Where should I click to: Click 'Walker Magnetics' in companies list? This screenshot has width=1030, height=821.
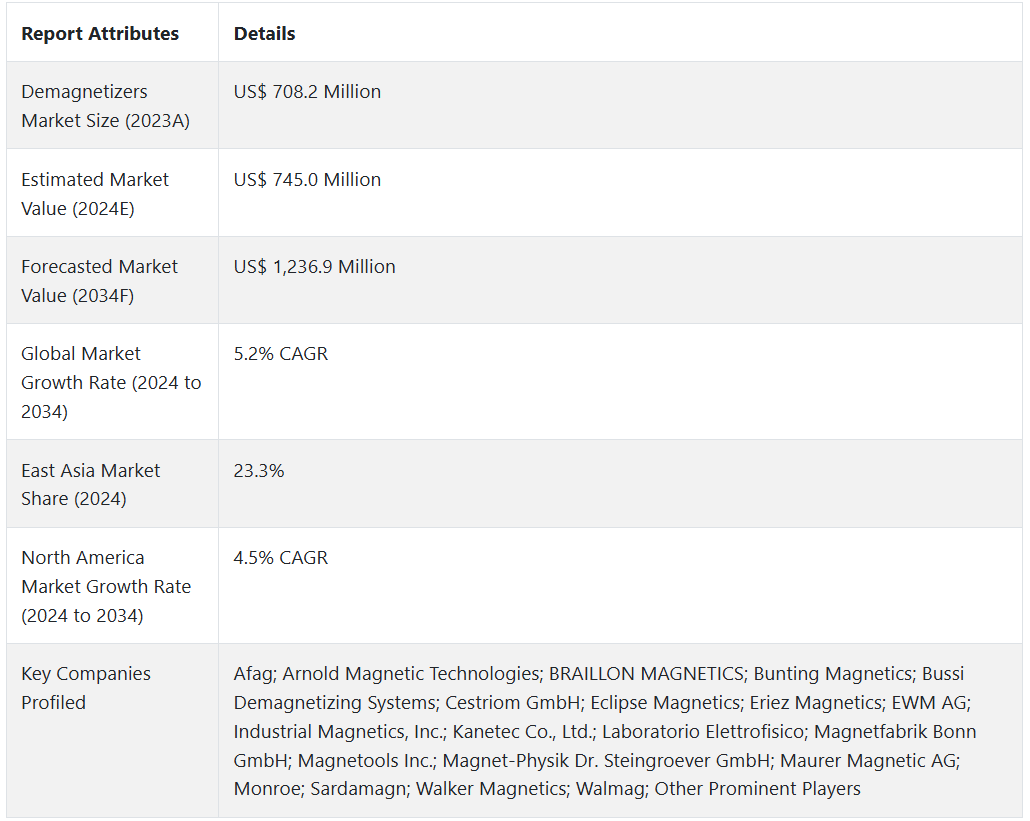point(491,789)
